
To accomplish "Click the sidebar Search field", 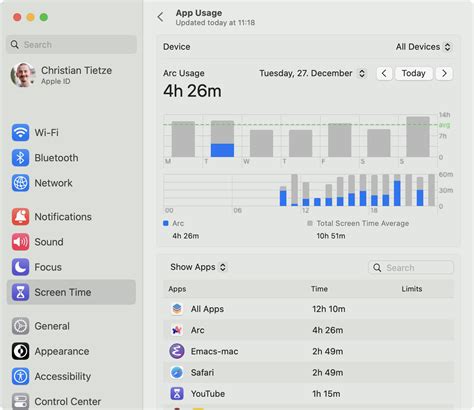I will coord(71,45).
